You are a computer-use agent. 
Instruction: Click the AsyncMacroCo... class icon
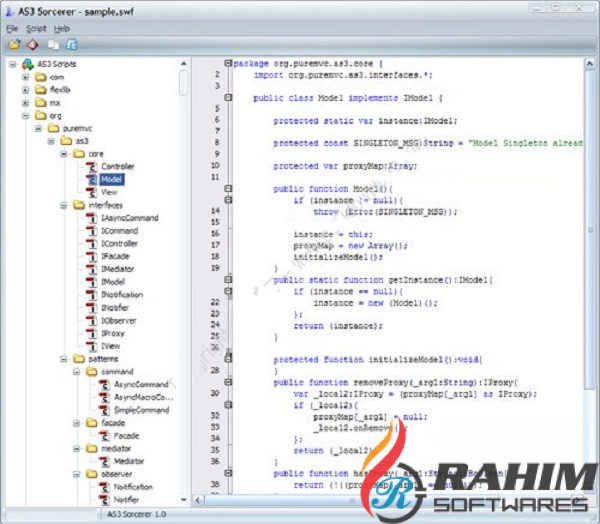tap(104, 398)
